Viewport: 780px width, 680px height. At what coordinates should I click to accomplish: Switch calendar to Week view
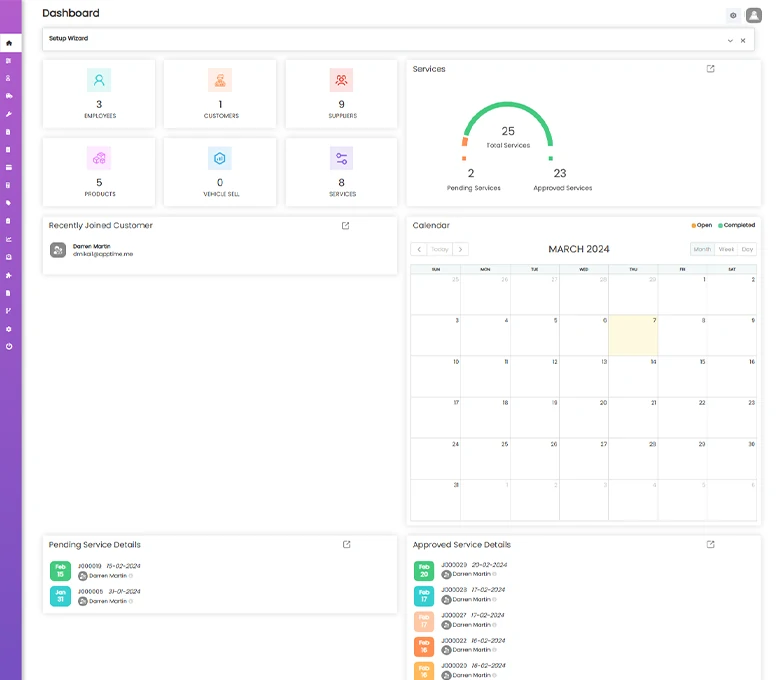[x=726, y=249]
